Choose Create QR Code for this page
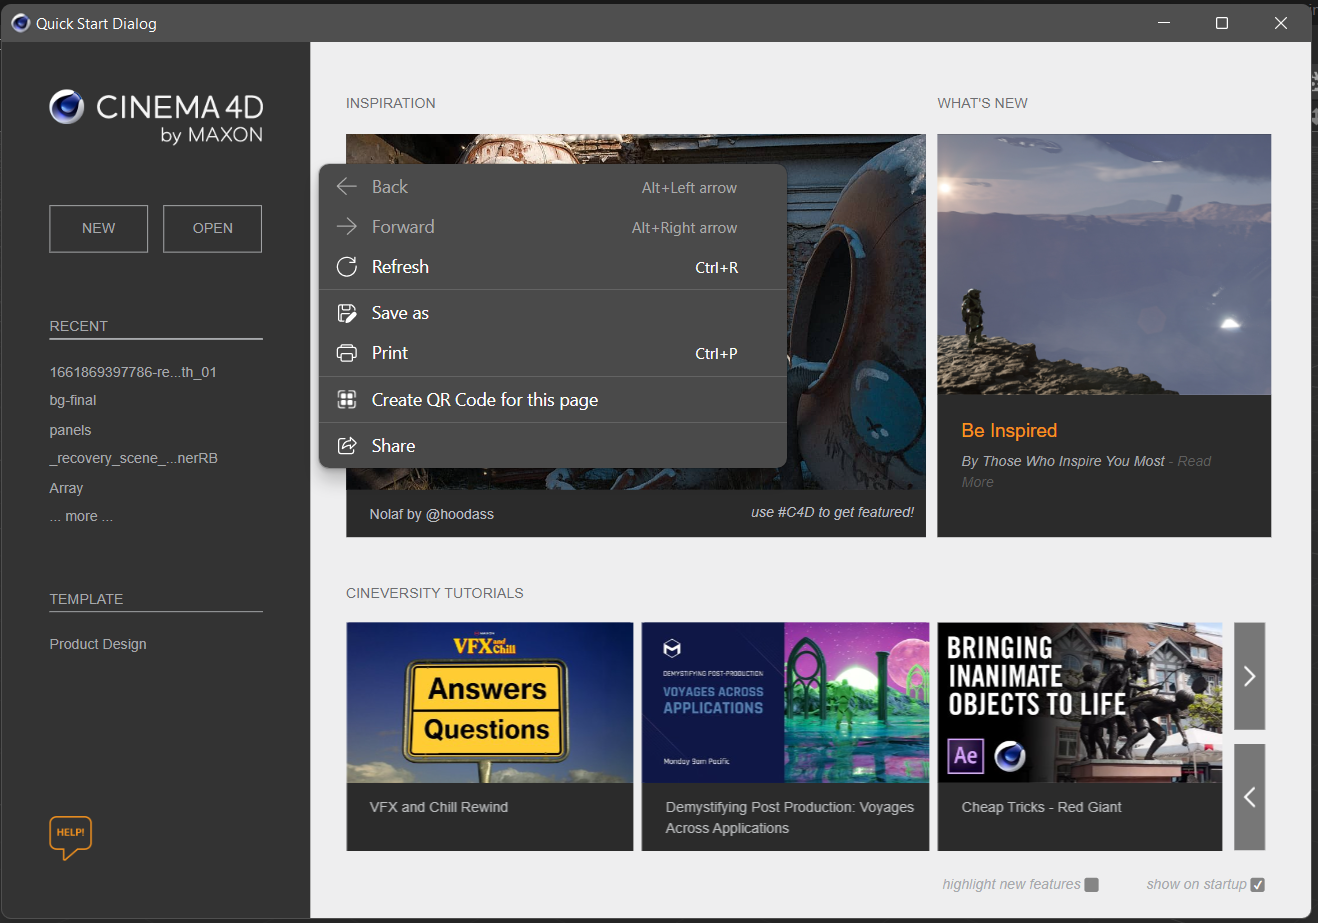The height and width of the screenshot is (923, 1318). pos(553,400)
